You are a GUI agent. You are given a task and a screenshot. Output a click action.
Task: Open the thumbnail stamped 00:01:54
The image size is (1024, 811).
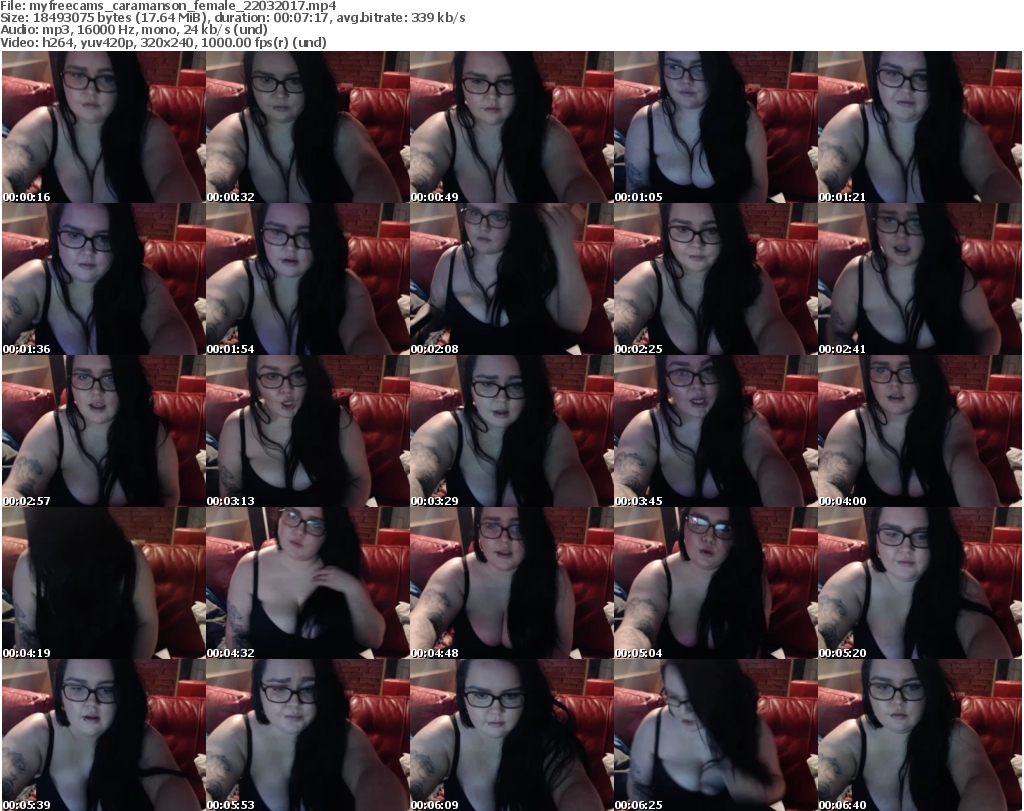click(308, 279)
